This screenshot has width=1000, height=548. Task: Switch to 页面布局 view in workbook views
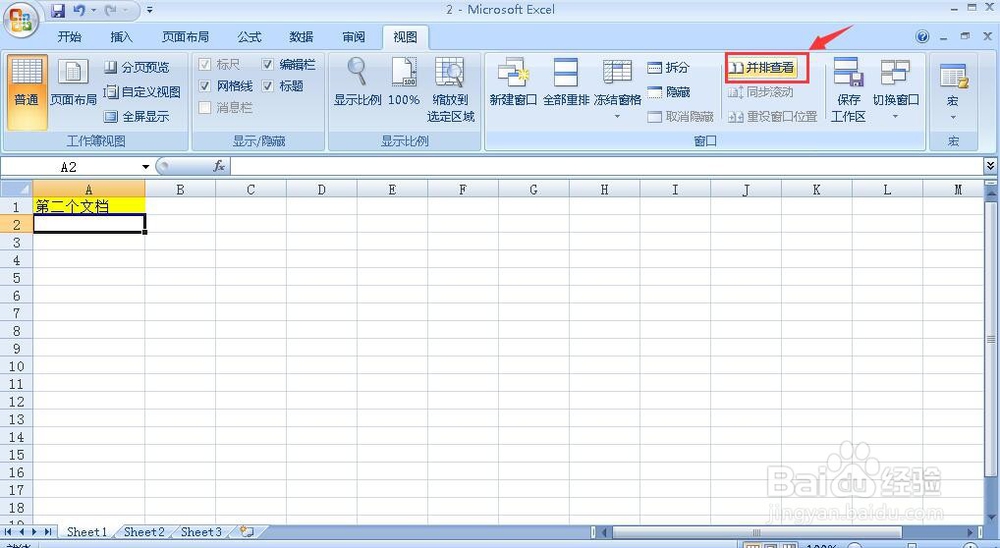coord(73,84)
